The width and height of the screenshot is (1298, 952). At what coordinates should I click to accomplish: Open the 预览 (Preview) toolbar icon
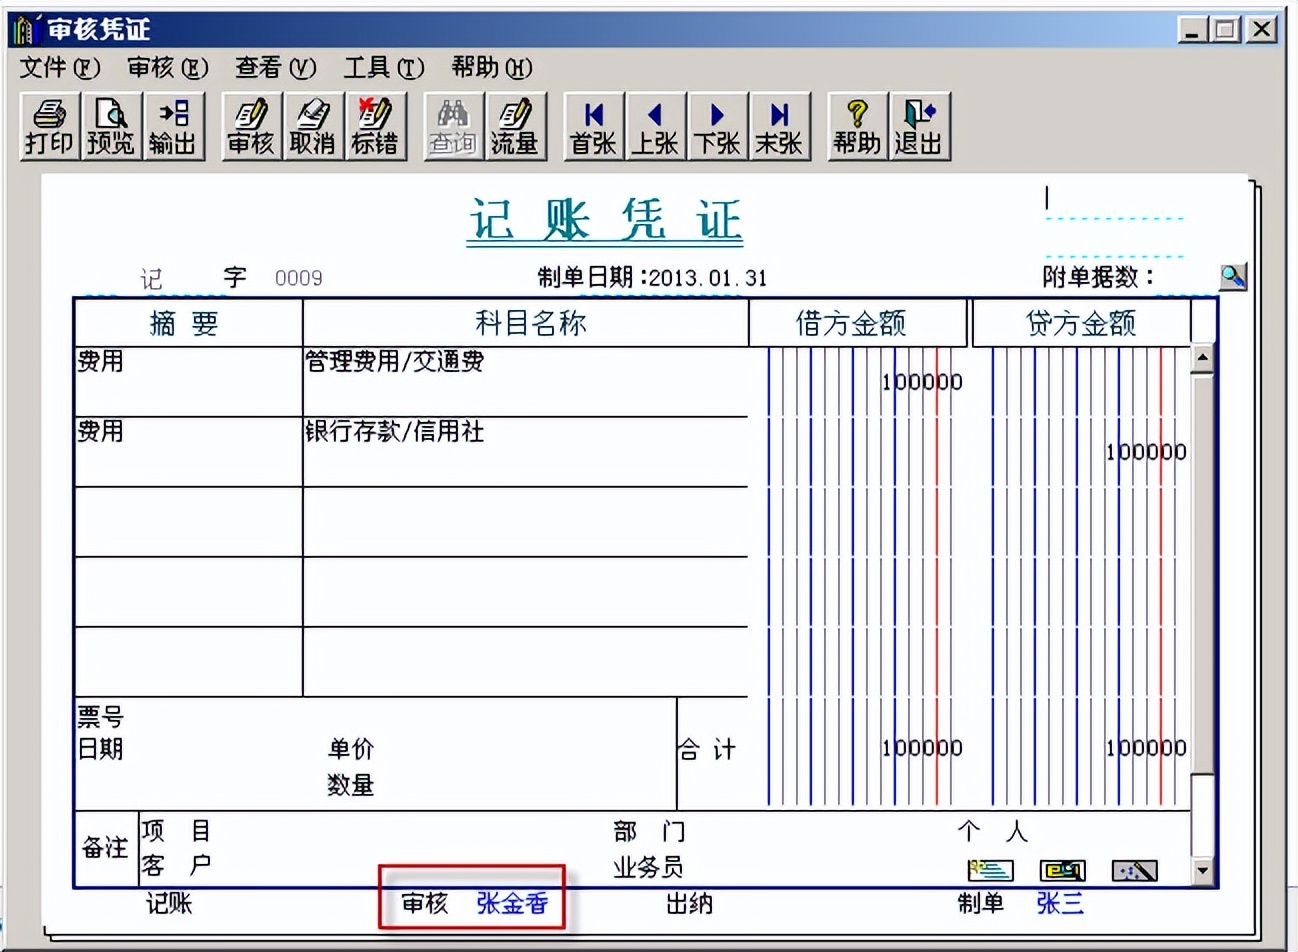[110, 125]
